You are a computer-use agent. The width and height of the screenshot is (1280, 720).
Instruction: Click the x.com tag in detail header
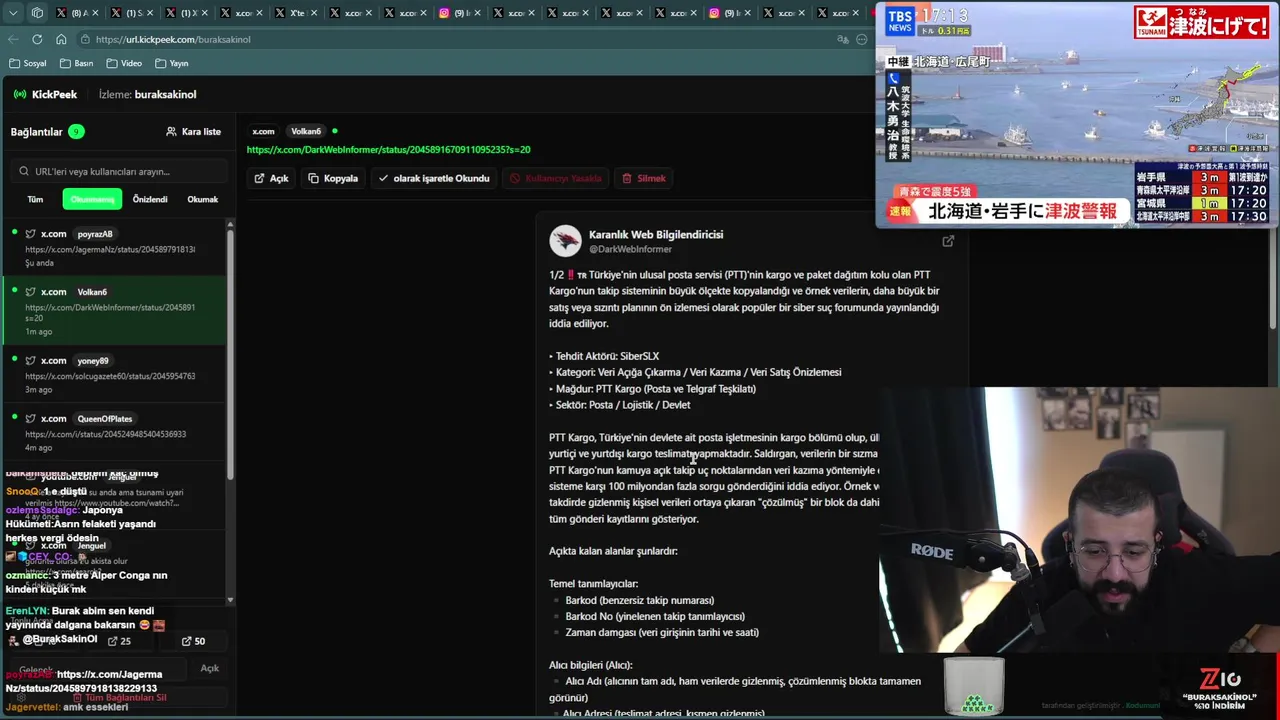tap(263, 131)
